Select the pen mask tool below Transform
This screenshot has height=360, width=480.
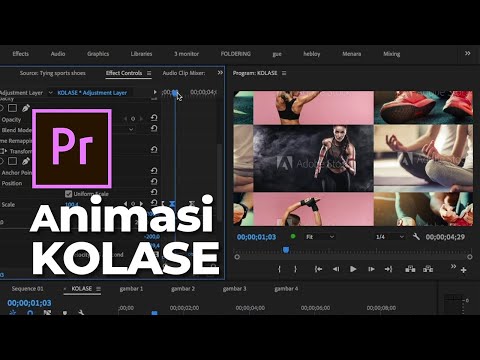pyautogui.click(x=26, y=161)
